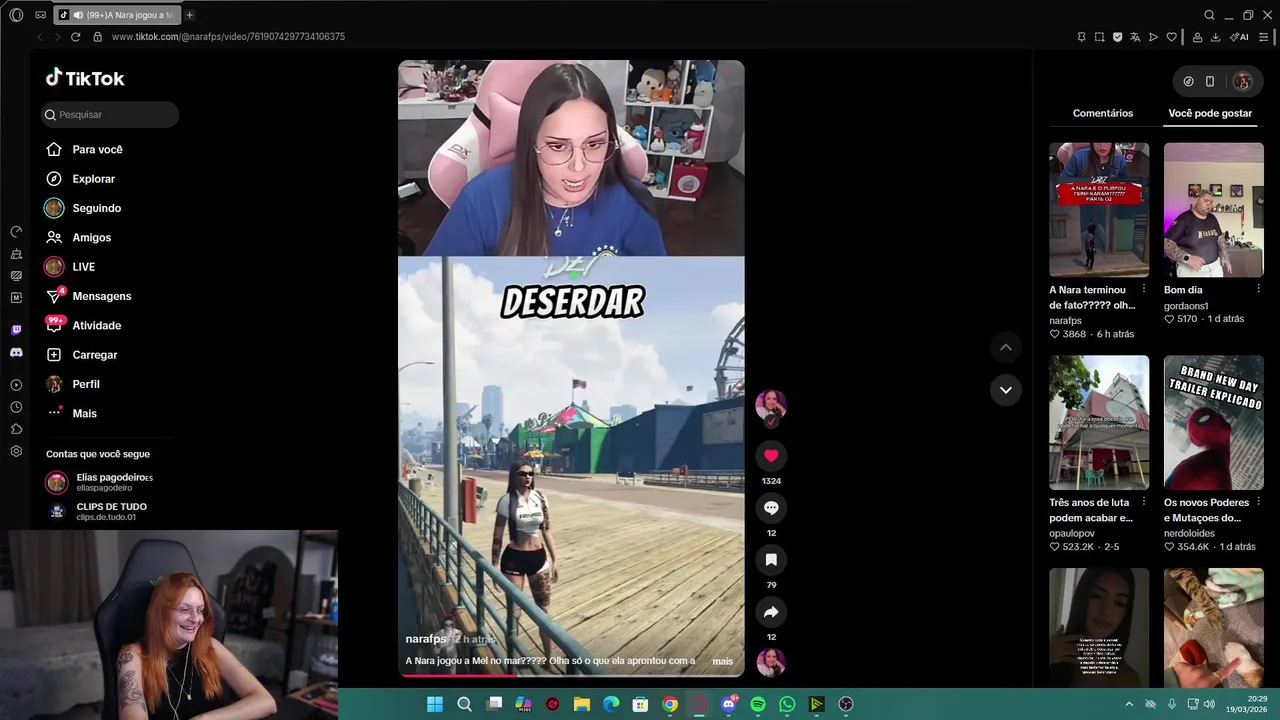Open 'A Nara terminou de fato' thumbnail
Image resolution: width=1280 pixels, height=720 pixels.
[1099, 210]
